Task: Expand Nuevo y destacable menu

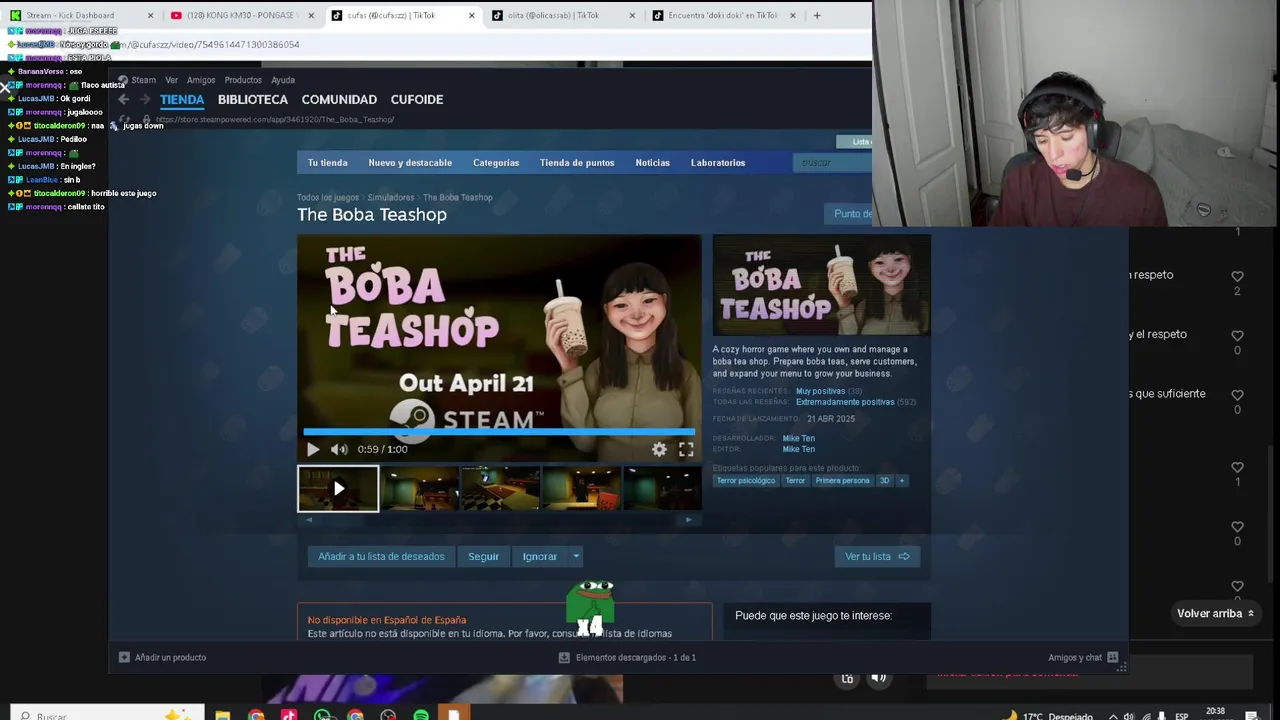Action: [x=410, y=162]
